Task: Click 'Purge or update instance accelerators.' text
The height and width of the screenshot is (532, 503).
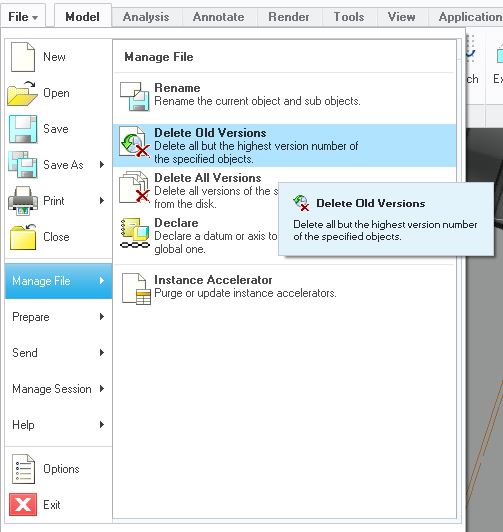Action: (x=246, y=293)
